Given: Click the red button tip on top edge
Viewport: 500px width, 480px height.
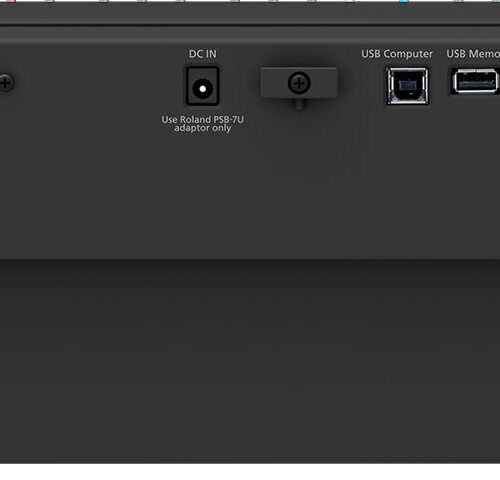Looking at the screenshot, I should tap(10, 1).
